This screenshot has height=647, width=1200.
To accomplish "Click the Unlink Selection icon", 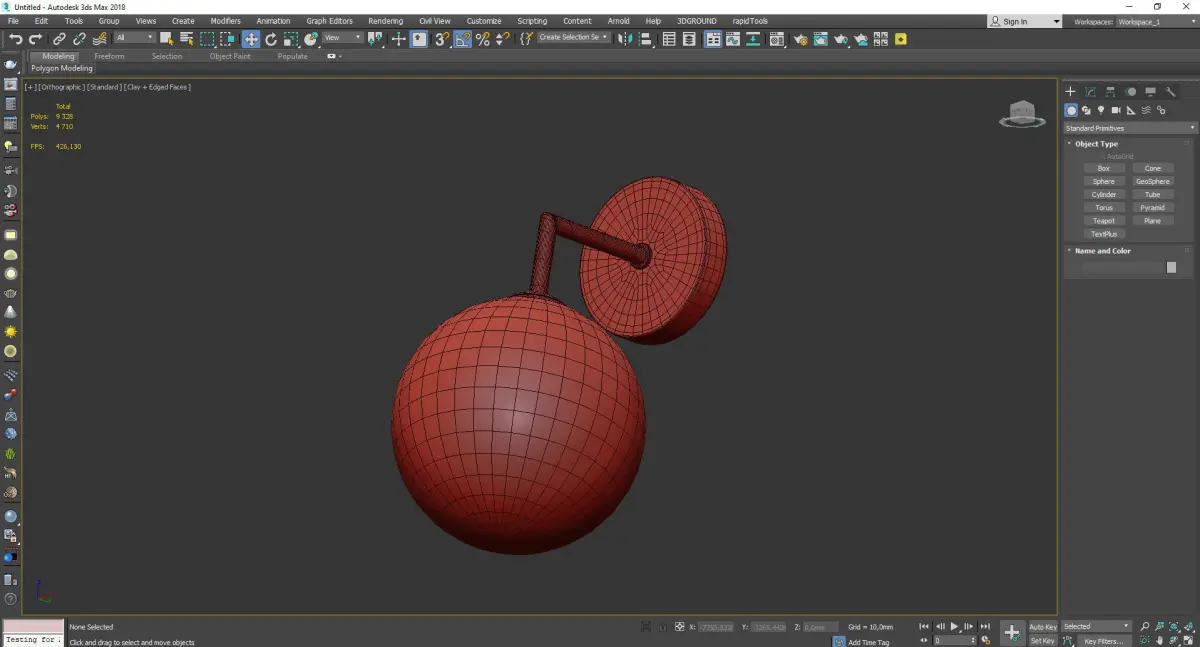I will click(79, 39).
